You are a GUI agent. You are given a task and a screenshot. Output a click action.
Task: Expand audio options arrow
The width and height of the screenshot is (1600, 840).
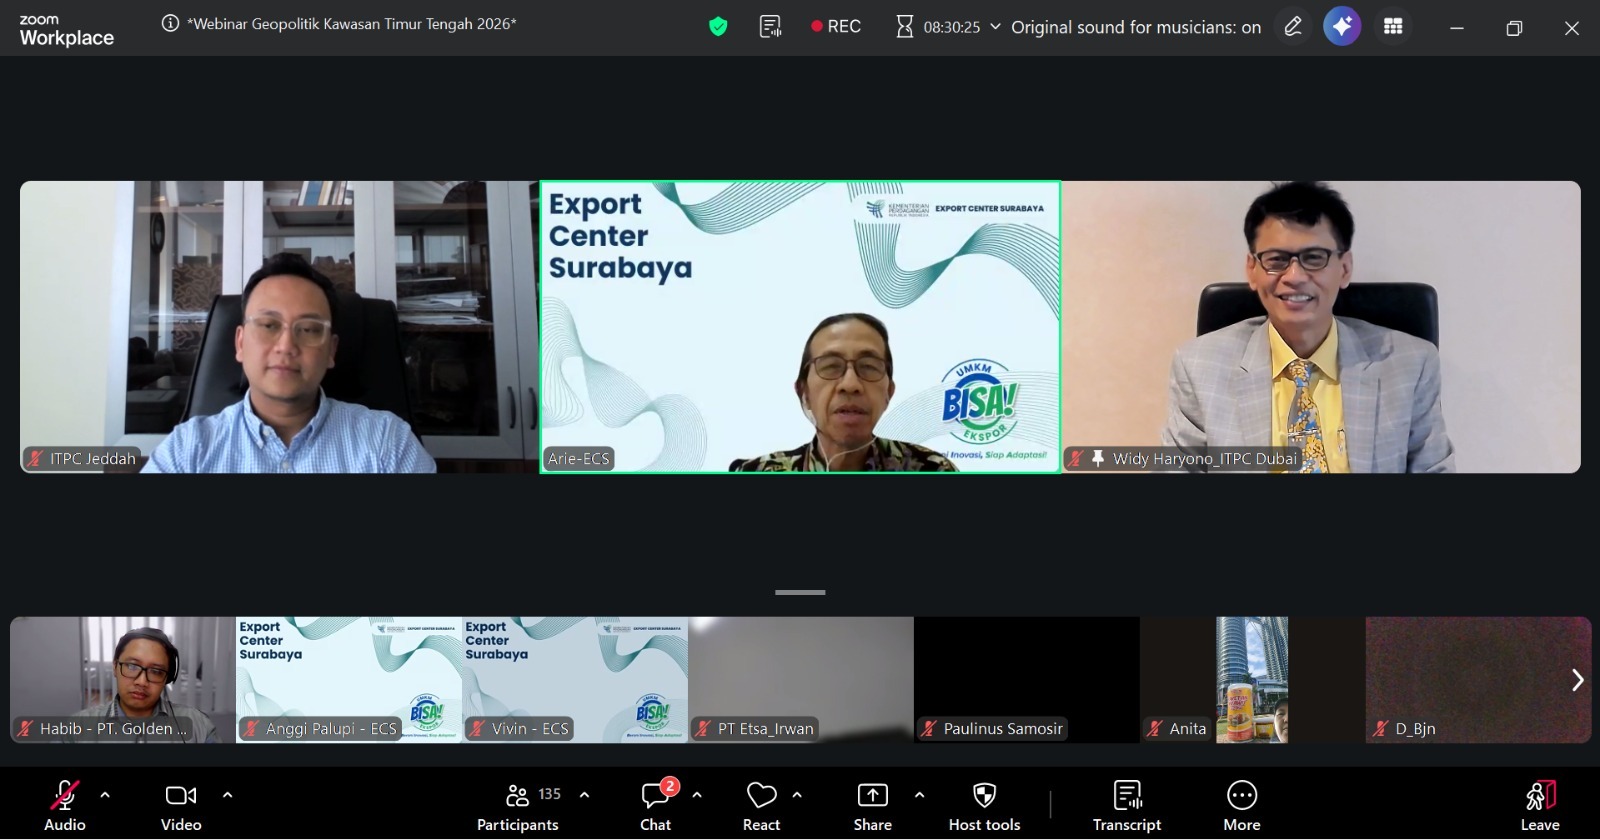pyautogui.click(x=105, y=795)
